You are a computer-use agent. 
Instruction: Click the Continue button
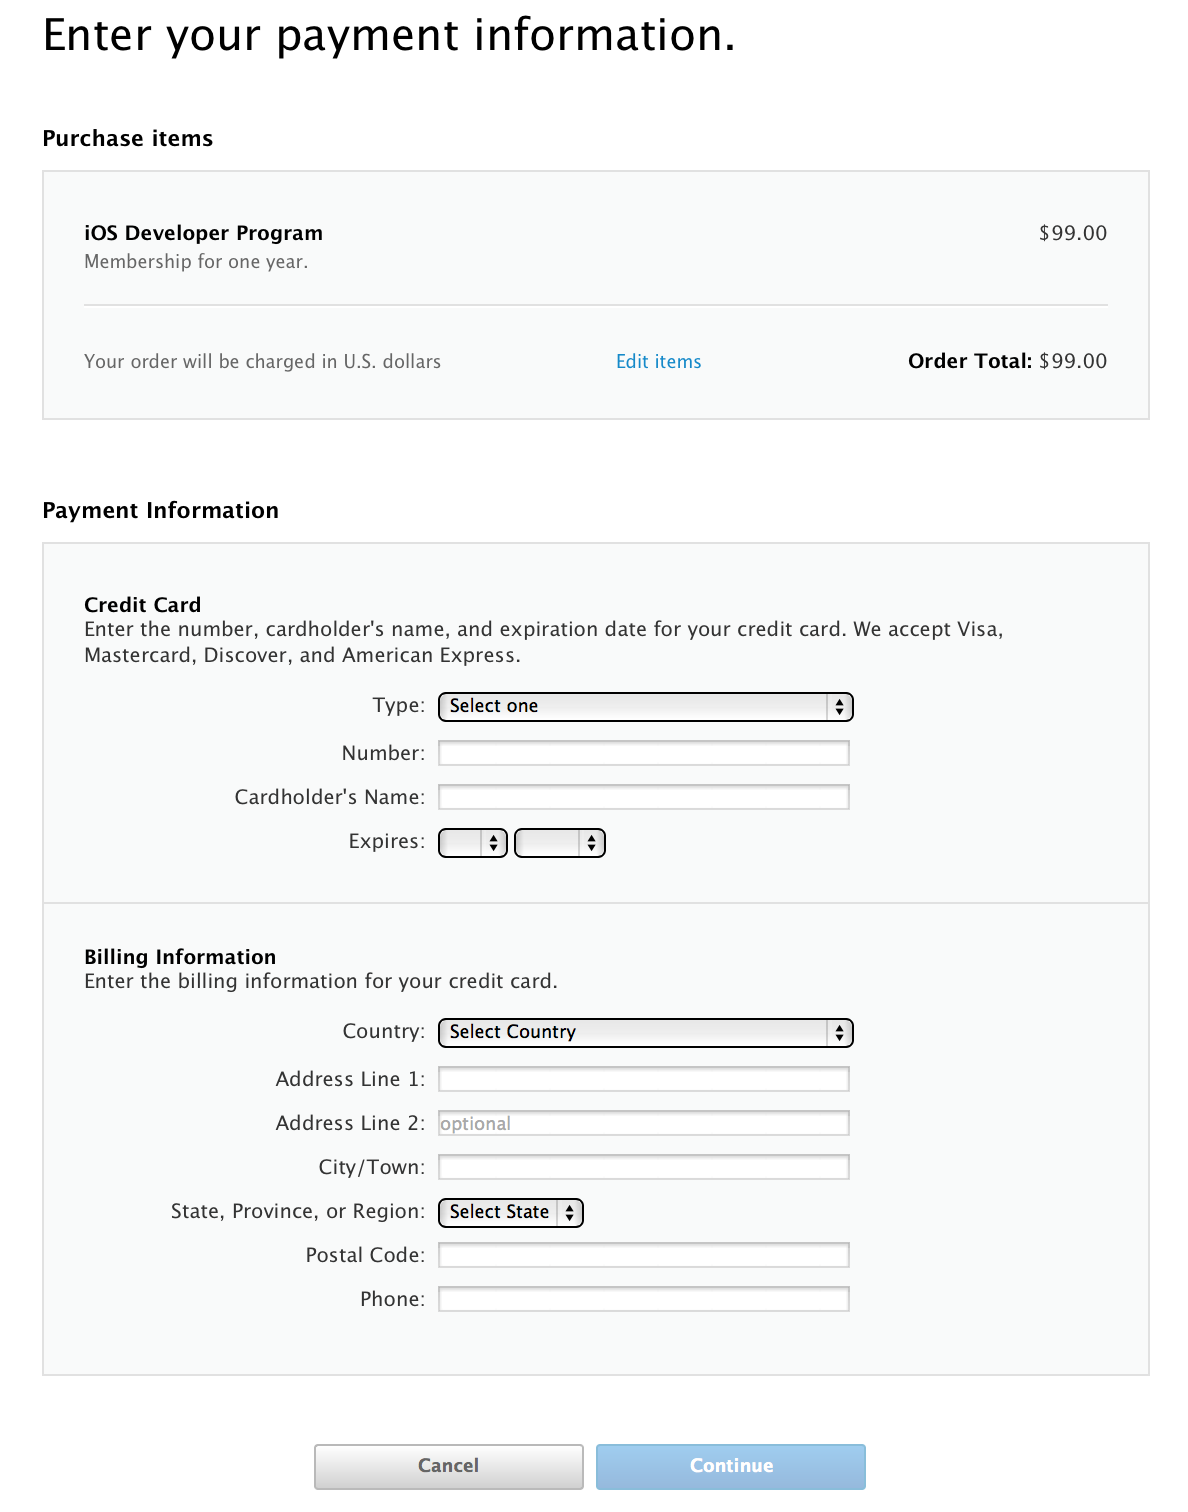731,1467
